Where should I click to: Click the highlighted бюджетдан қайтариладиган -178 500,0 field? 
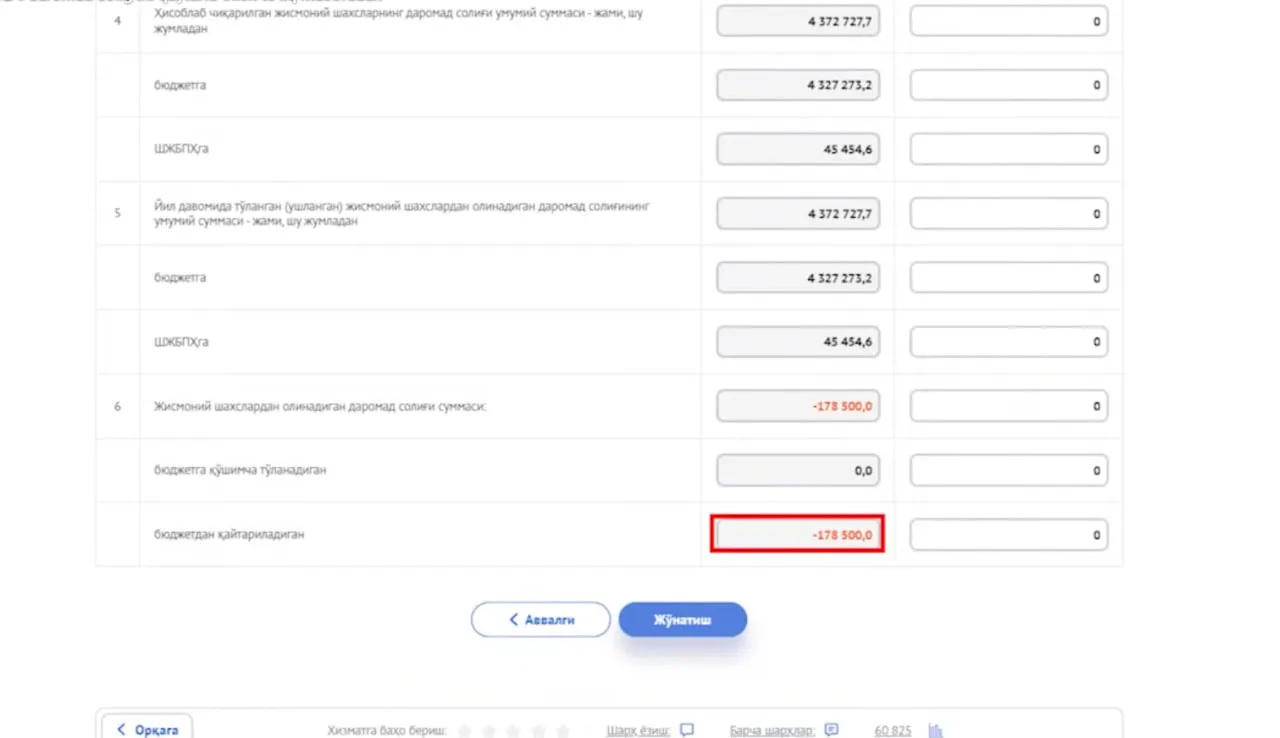[797, 535]
